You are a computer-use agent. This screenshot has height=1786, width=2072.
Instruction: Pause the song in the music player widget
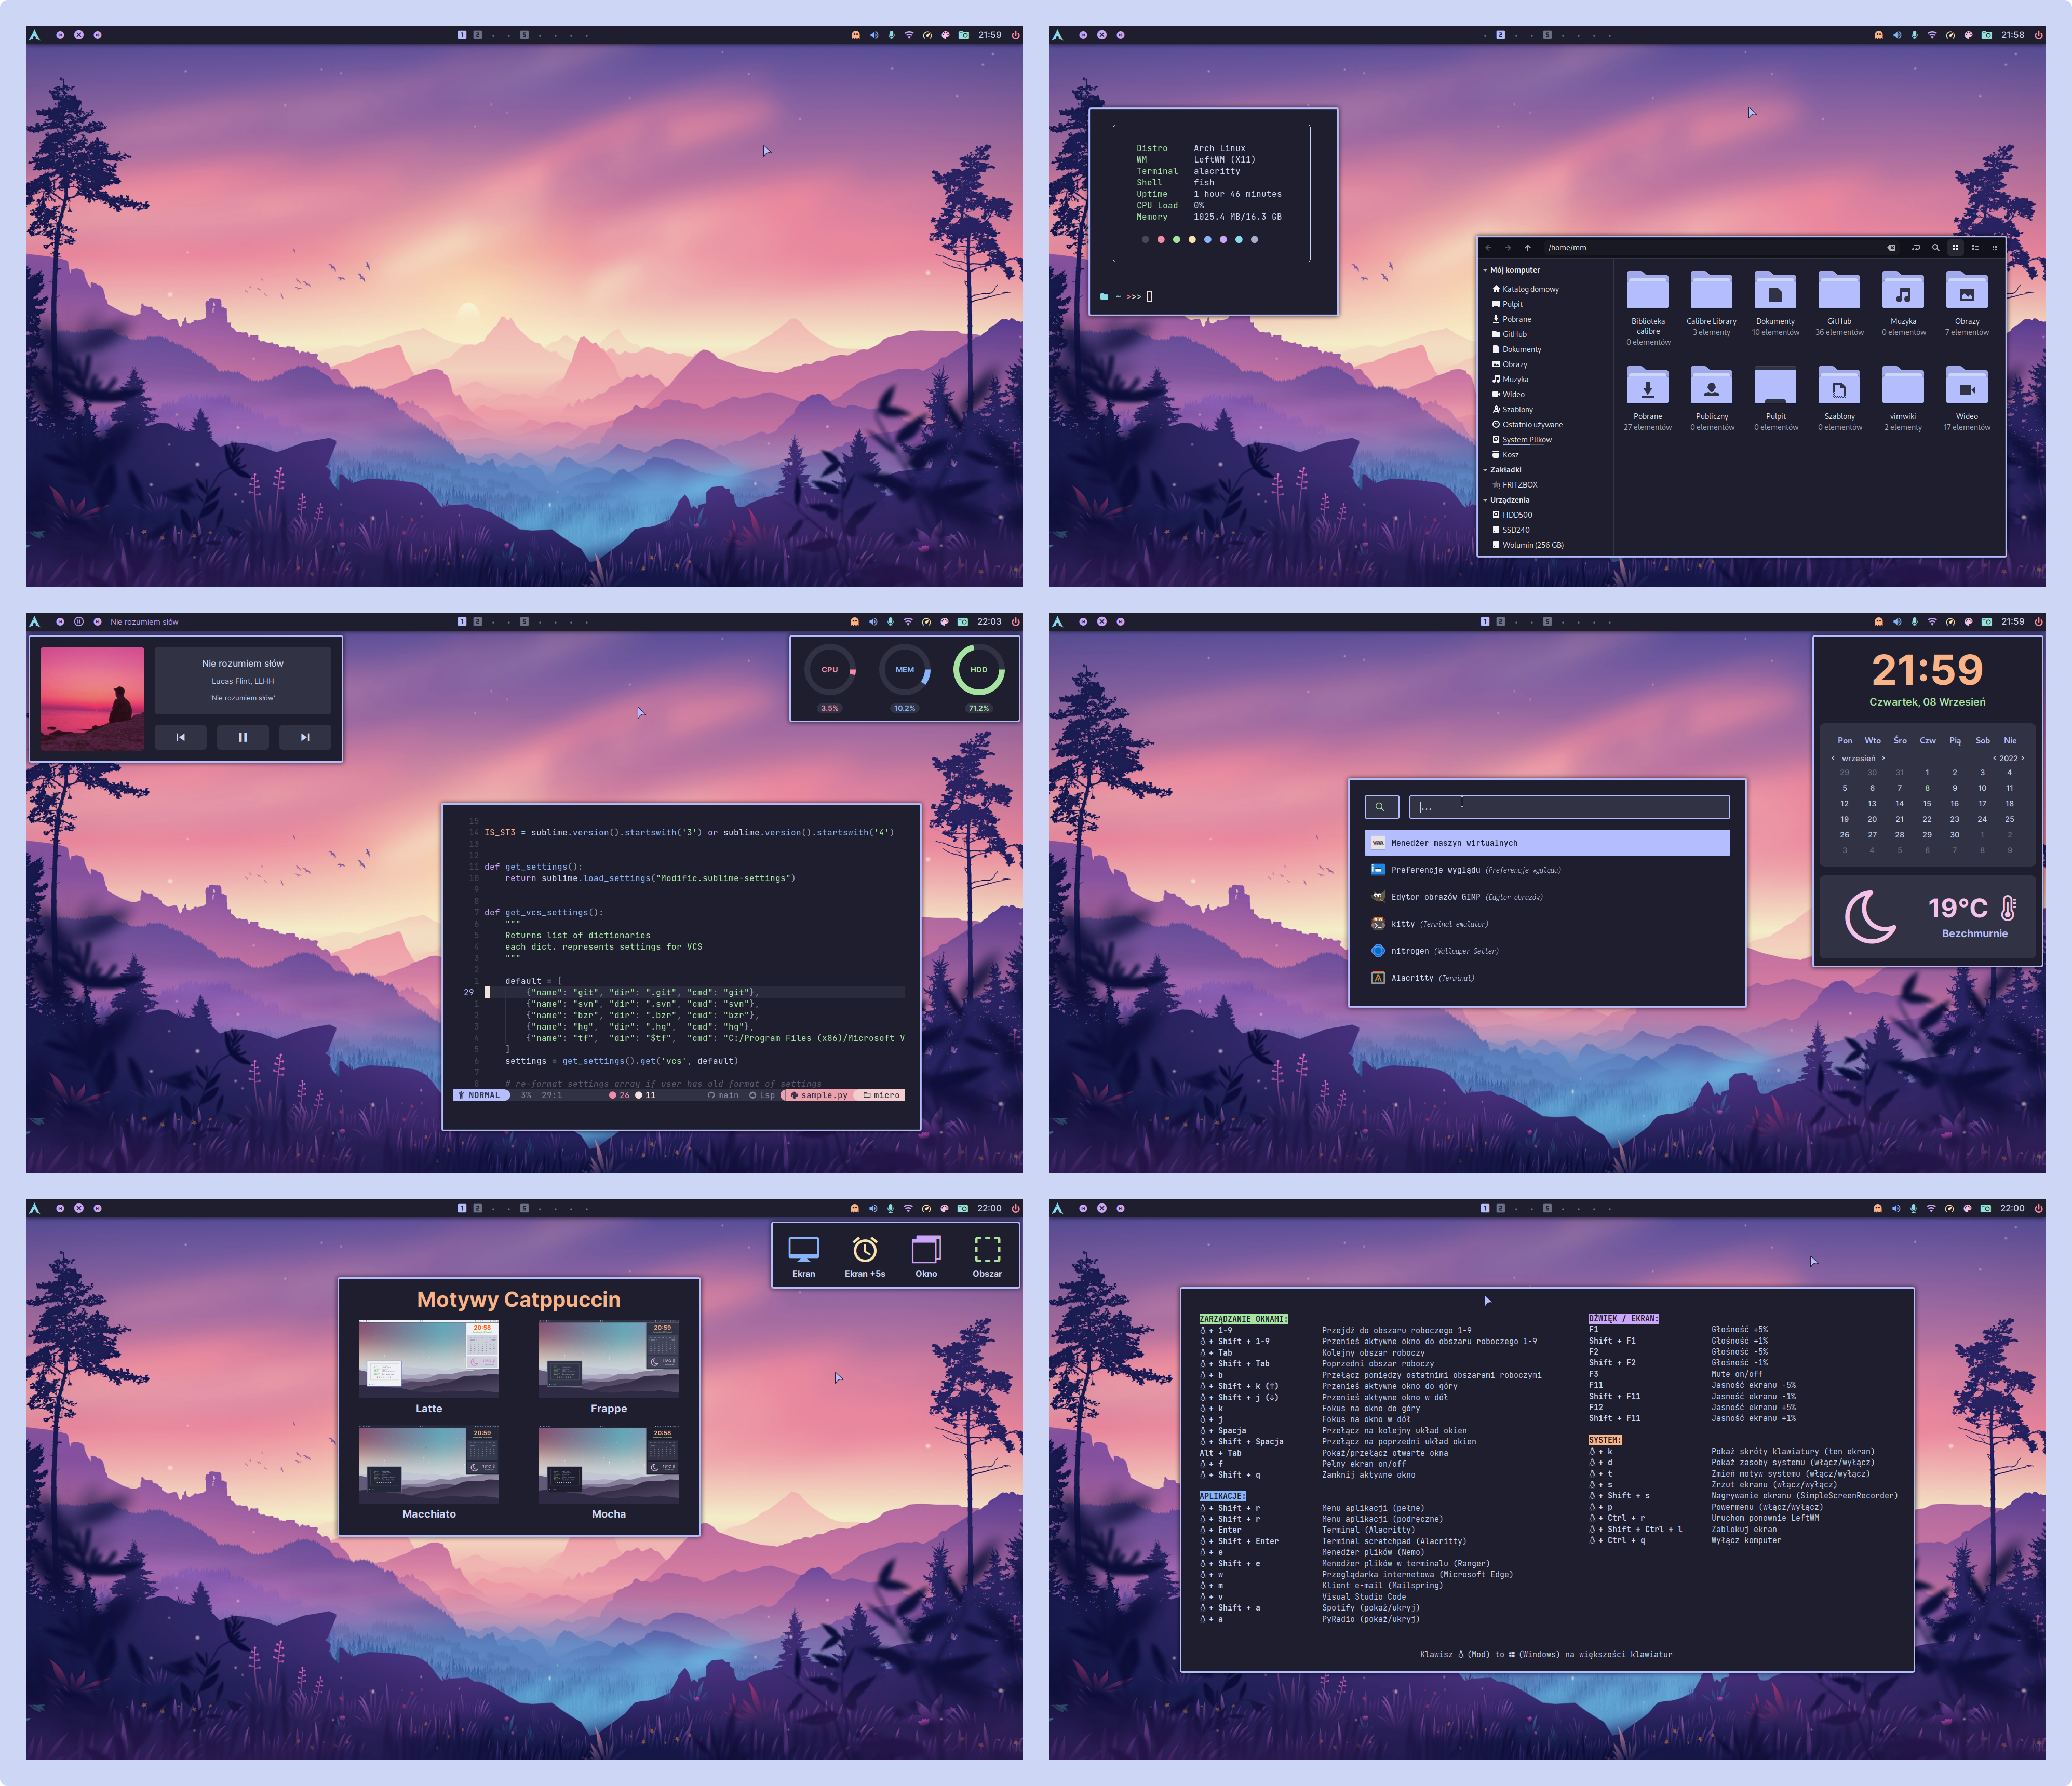tap(242, 737)
